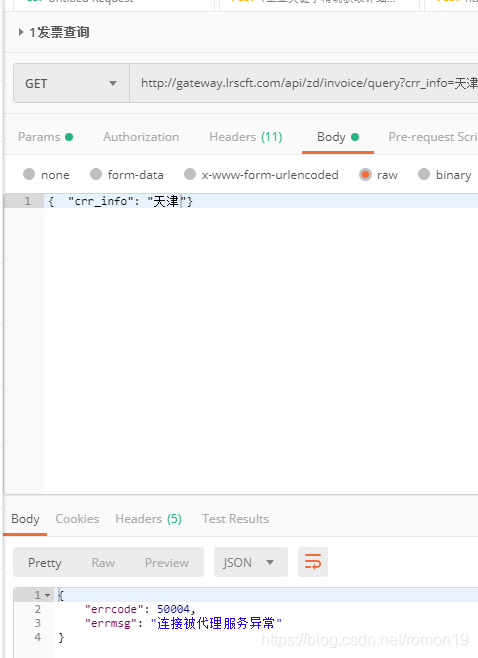Toggle the wrap lines icon
This screenshot has width=478, height=658.
(313, 562)
